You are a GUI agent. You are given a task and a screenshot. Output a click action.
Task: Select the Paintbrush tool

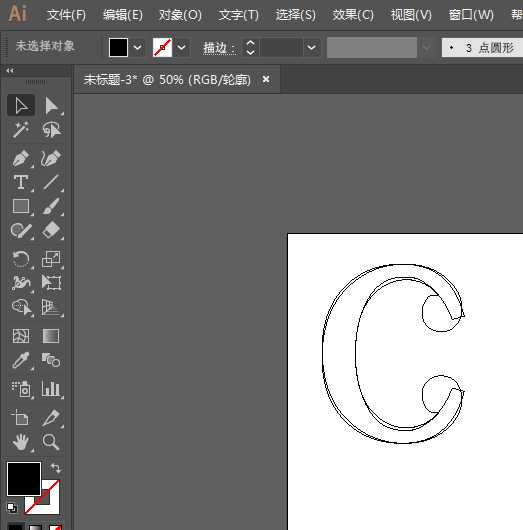pyautogui.click(x=51, y=206)
